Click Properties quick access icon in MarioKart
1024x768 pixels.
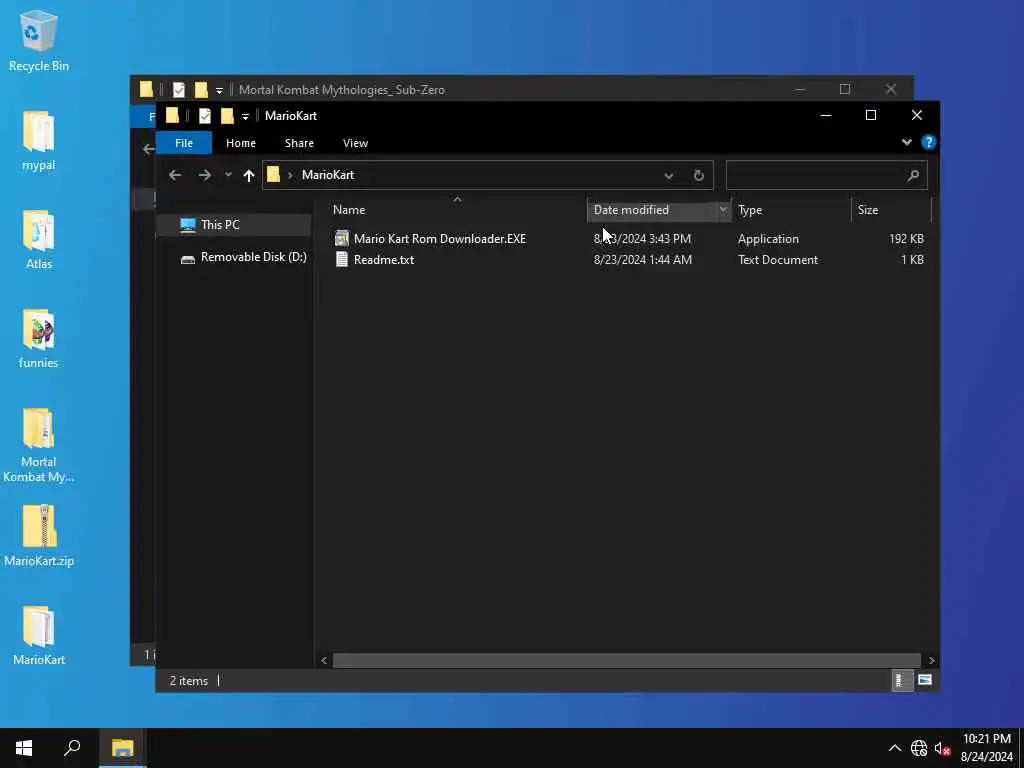pos(204,116)
